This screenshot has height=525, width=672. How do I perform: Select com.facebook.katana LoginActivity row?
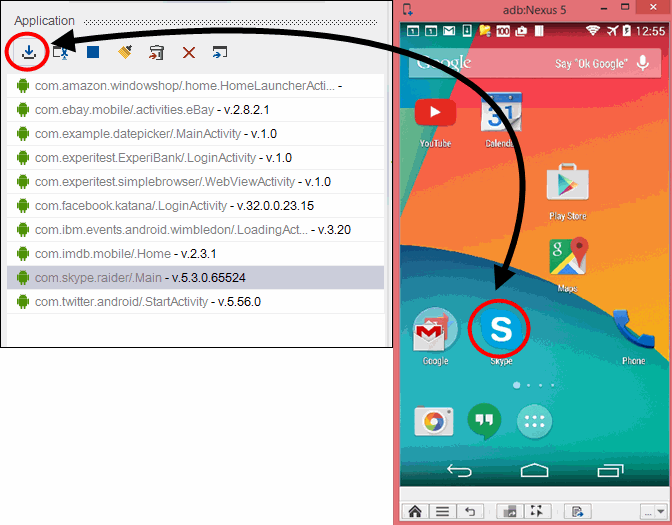[x=195, y=206]
